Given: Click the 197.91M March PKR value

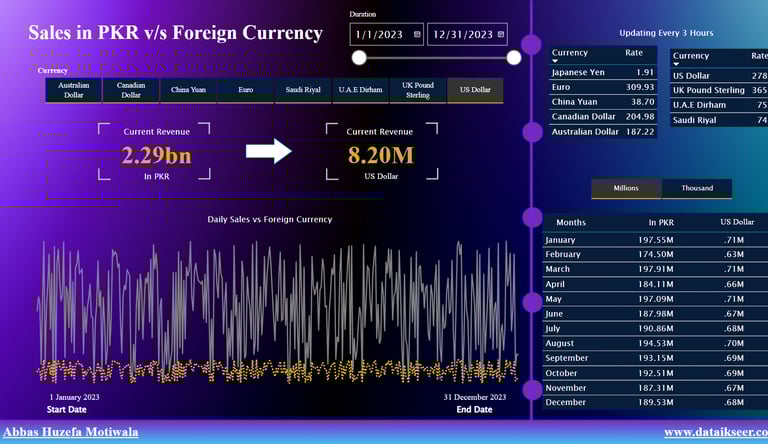Looking at the screenshot, I should point(655,269).
